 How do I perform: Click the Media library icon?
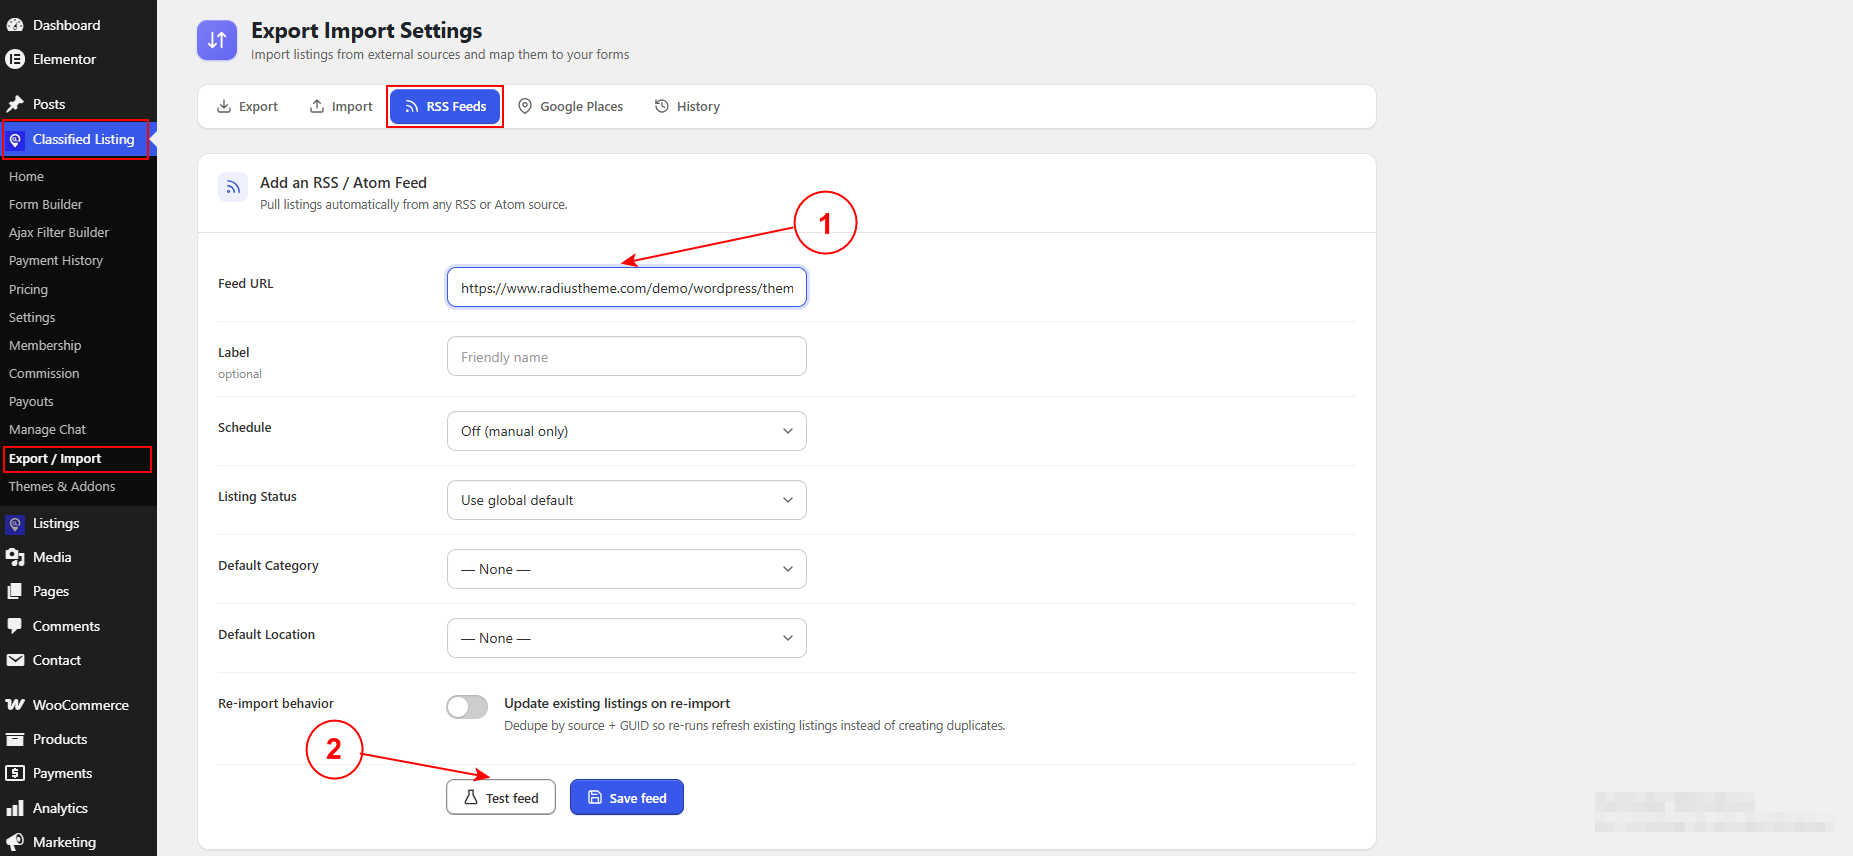(15, 558)
